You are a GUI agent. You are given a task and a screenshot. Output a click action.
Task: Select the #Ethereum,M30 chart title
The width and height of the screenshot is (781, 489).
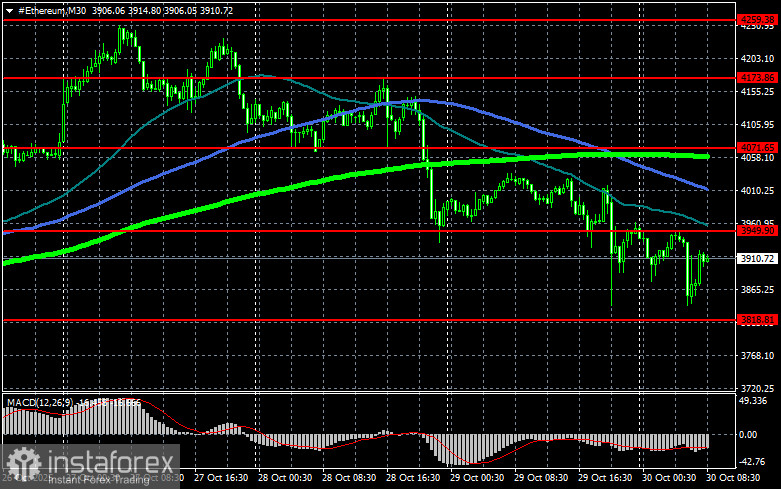tap(52, 10)
